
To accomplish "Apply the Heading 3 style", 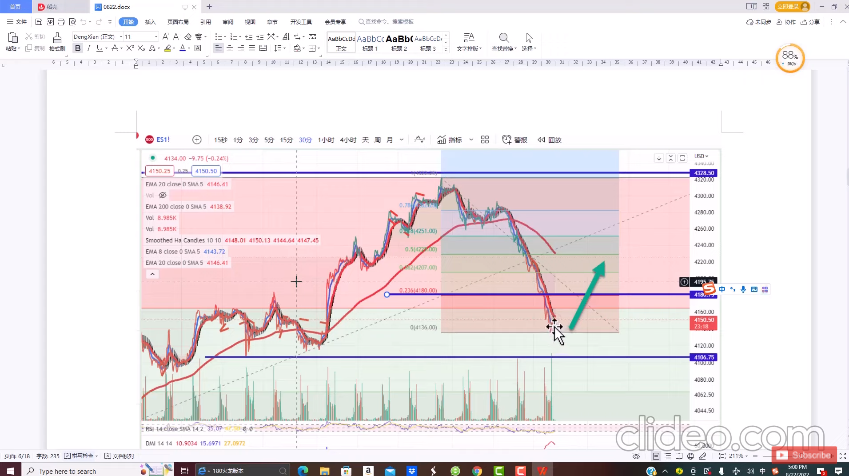I will coord(428,42).
